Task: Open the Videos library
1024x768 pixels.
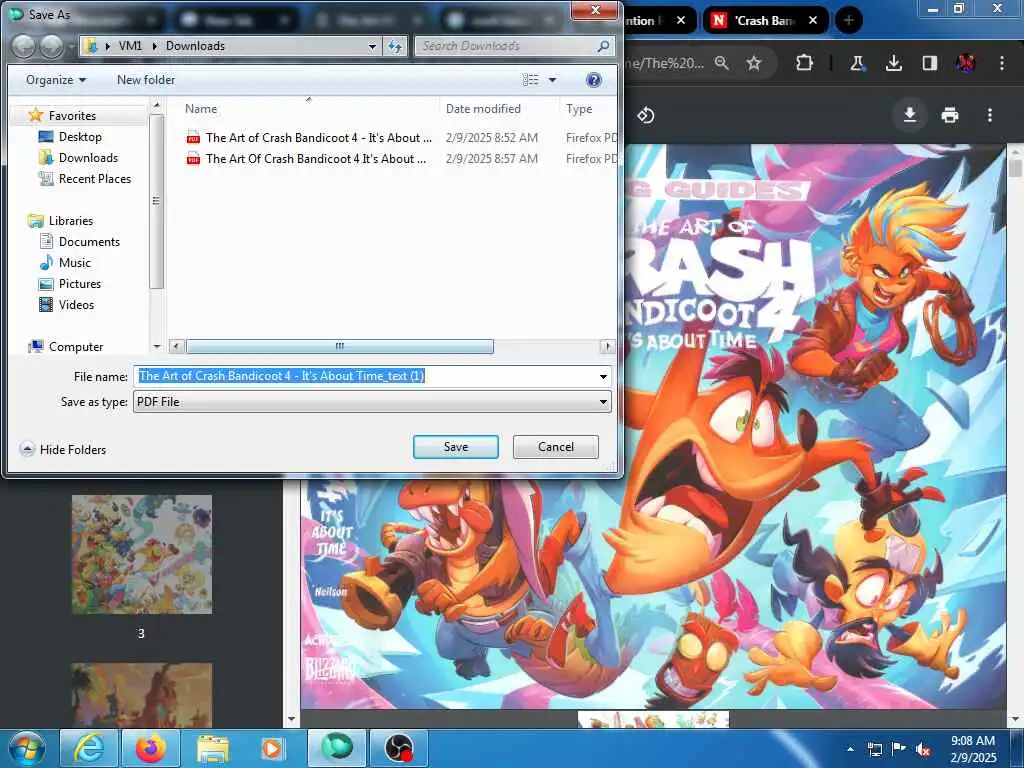Action: pos(76,304)
